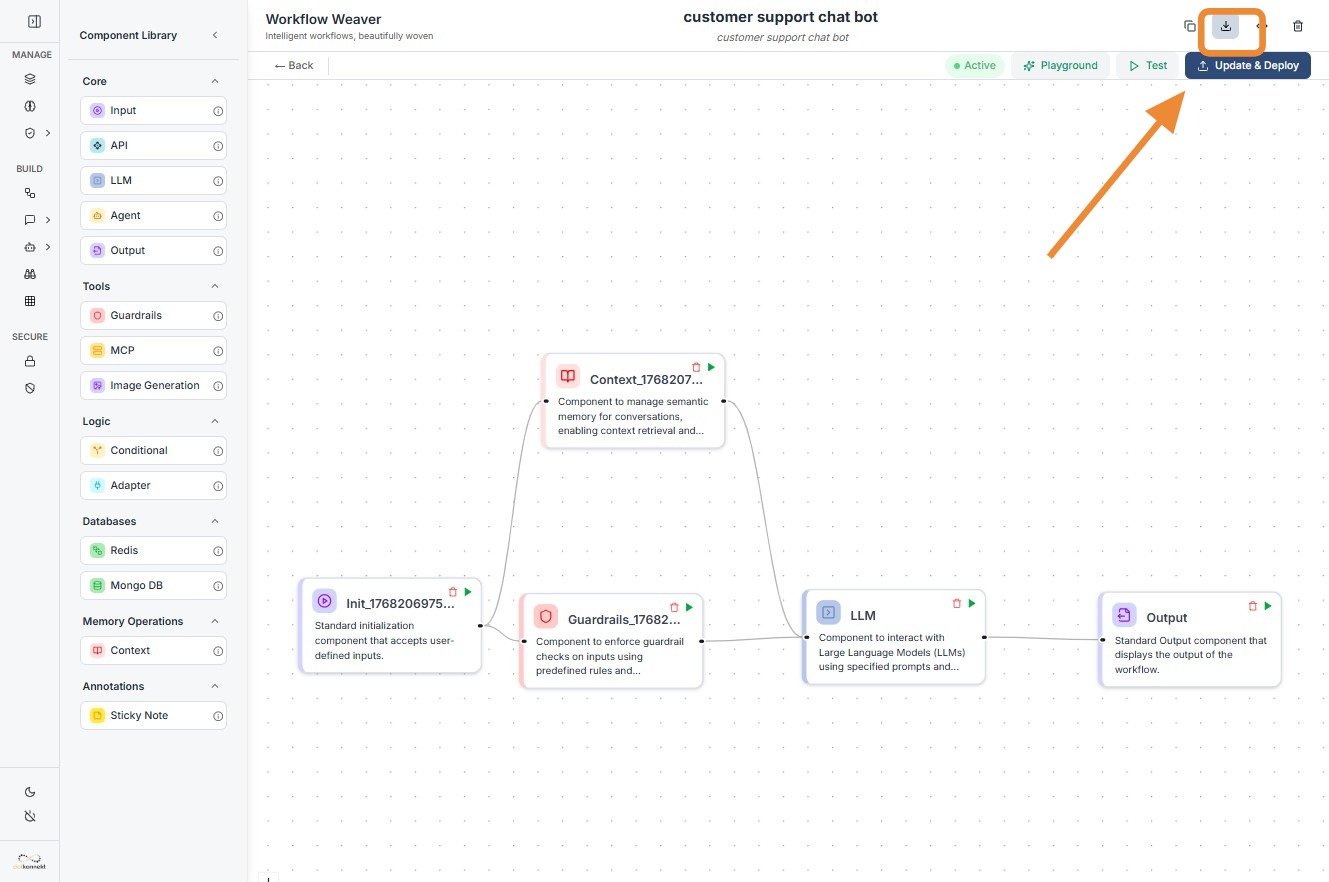Click the lock icon under SECURE
1329x882 pixels.
pos(30,361)
